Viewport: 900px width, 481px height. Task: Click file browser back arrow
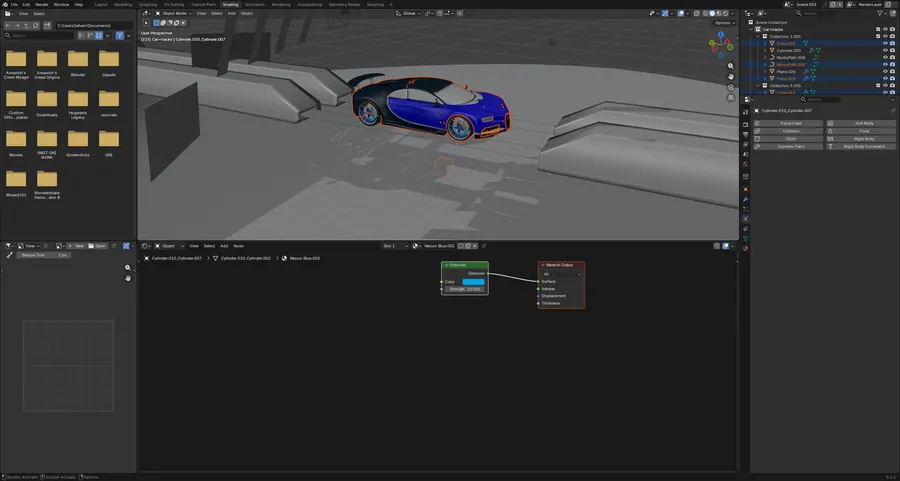coord(8,26)
